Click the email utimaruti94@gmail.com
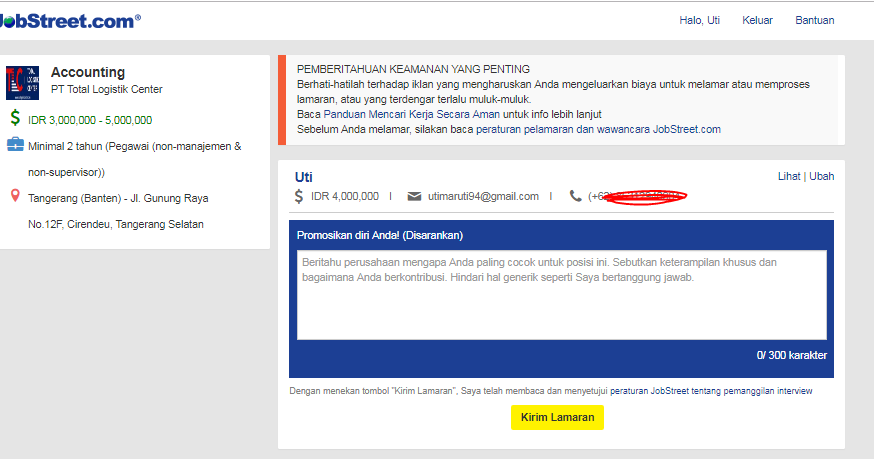Screen dimensions: 874x459 [483, 196]
